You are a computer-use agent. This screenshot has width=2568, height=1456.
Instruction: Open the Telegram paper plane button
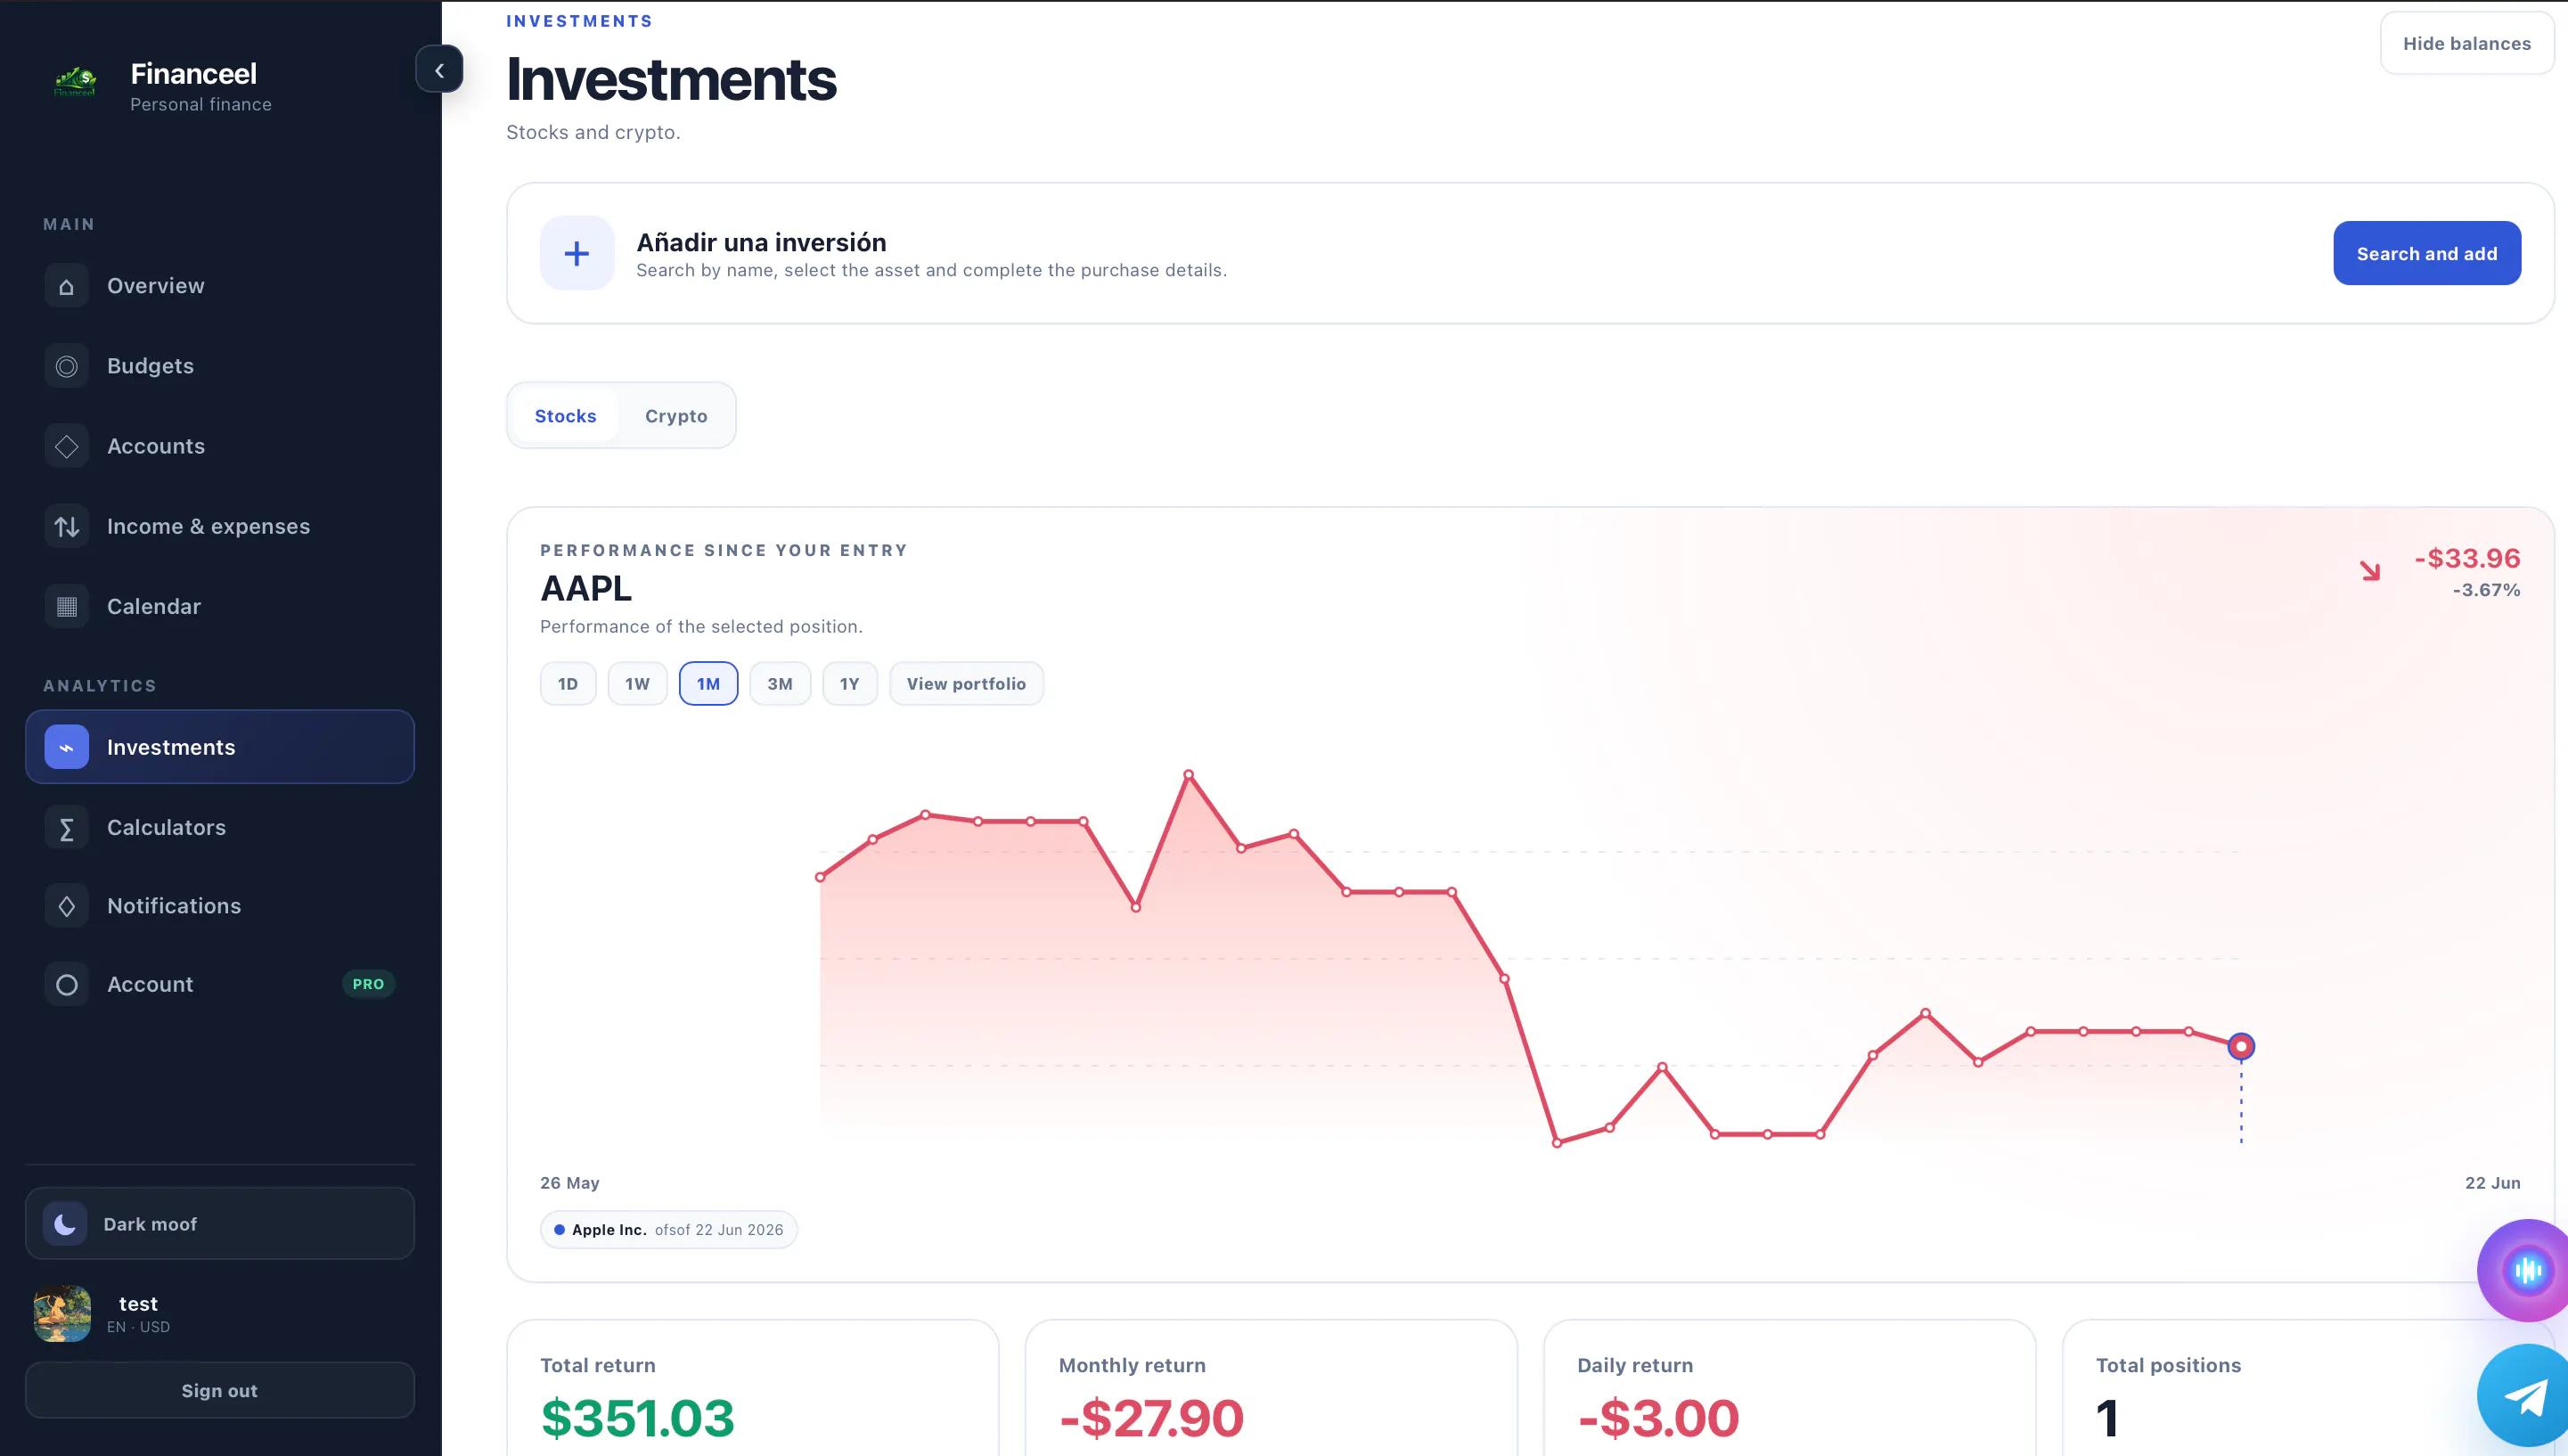2525,1396
